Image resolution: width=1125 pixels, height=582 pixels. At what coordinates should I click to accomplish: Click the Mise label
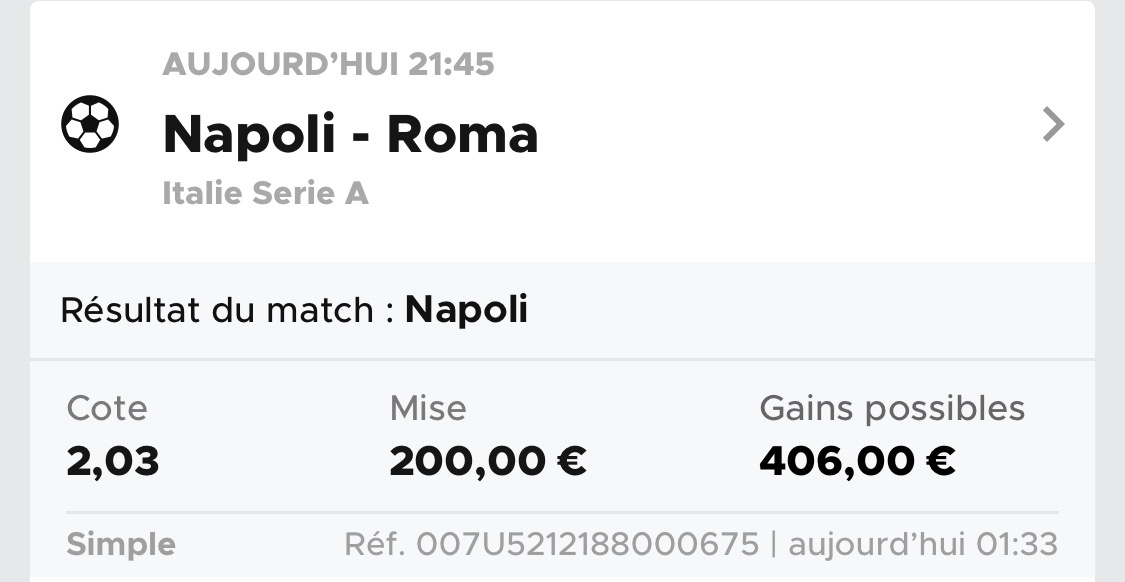click(427, 408)
